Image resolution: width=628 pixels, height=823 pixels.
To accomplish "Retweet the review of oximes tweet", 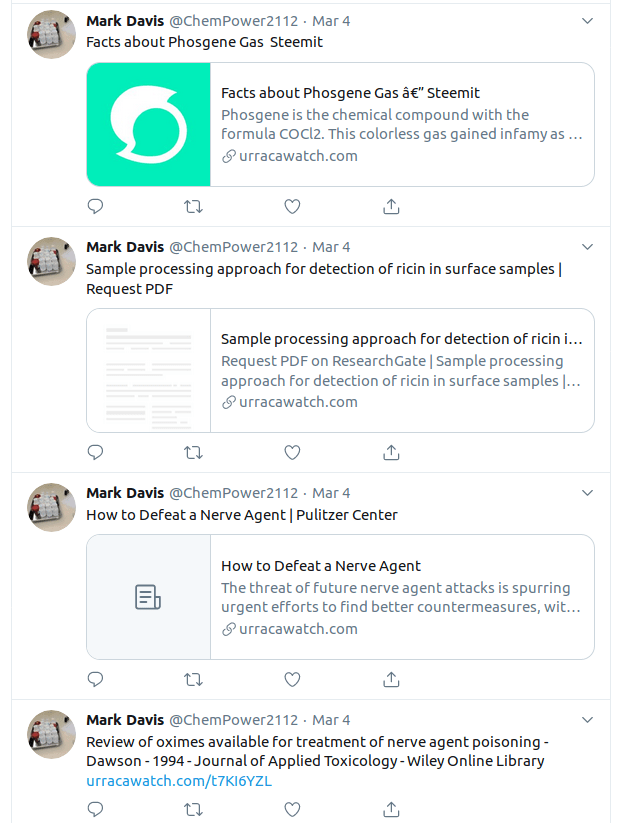I will tap(194, 808).
